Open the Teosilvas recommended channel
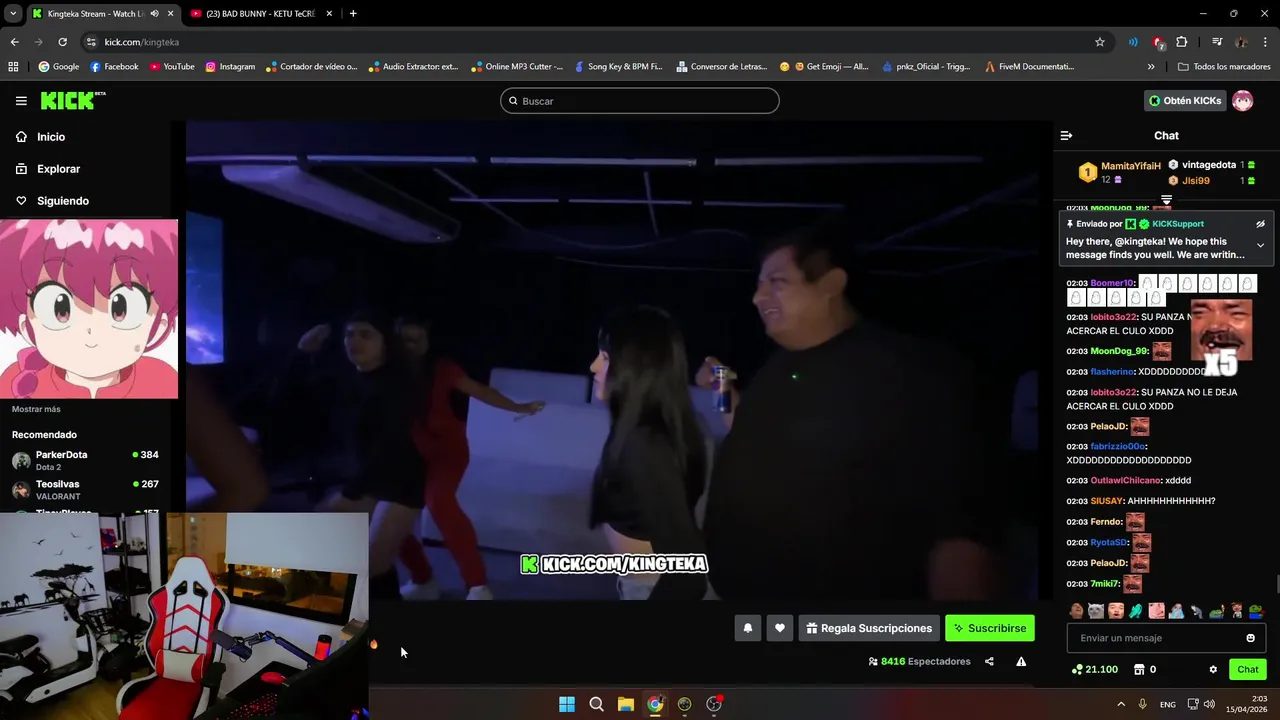Viewport: 1280px width, 720px height. coord(85,489)
